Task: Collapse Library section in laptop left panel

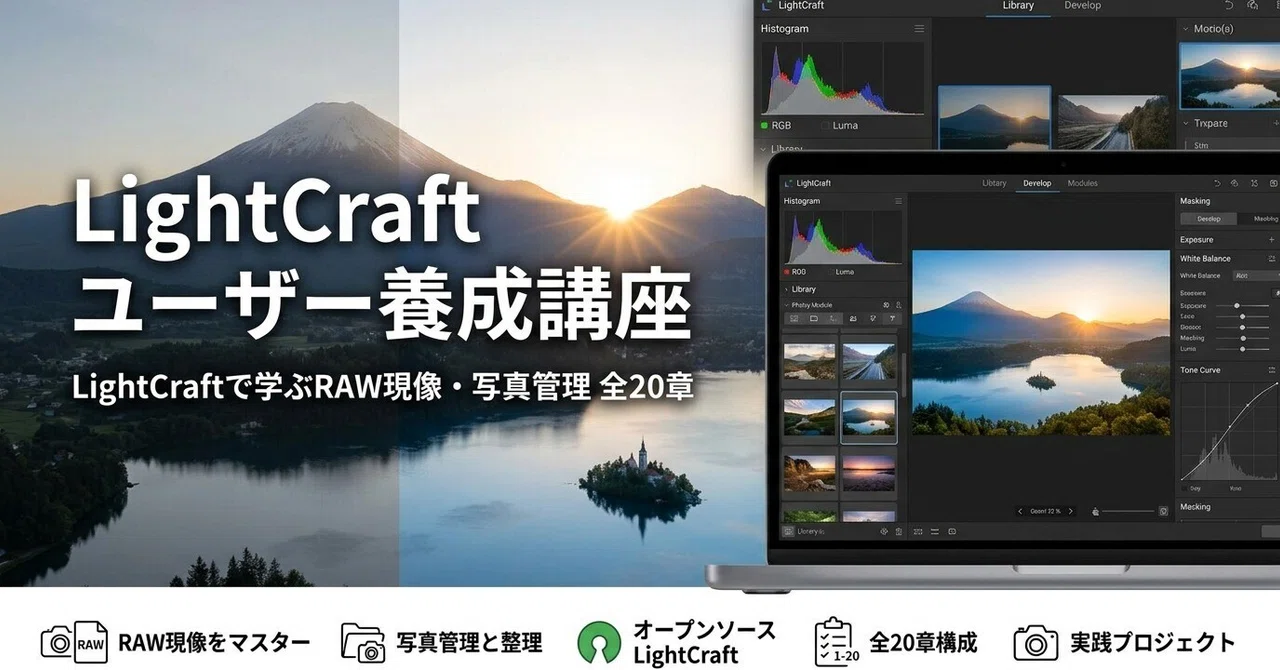Action: tap(787, 289)
